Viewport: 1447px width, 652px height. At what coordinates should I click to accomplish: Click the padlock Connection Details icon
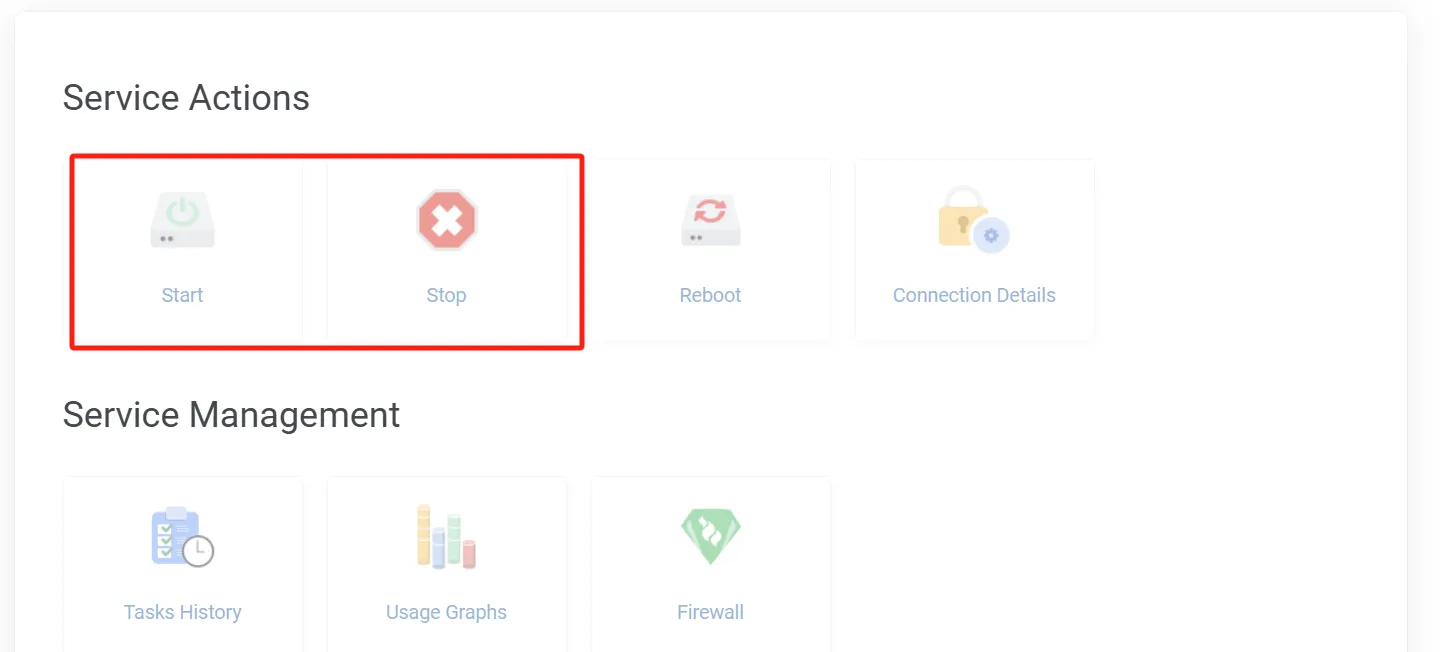click(974, 219)
